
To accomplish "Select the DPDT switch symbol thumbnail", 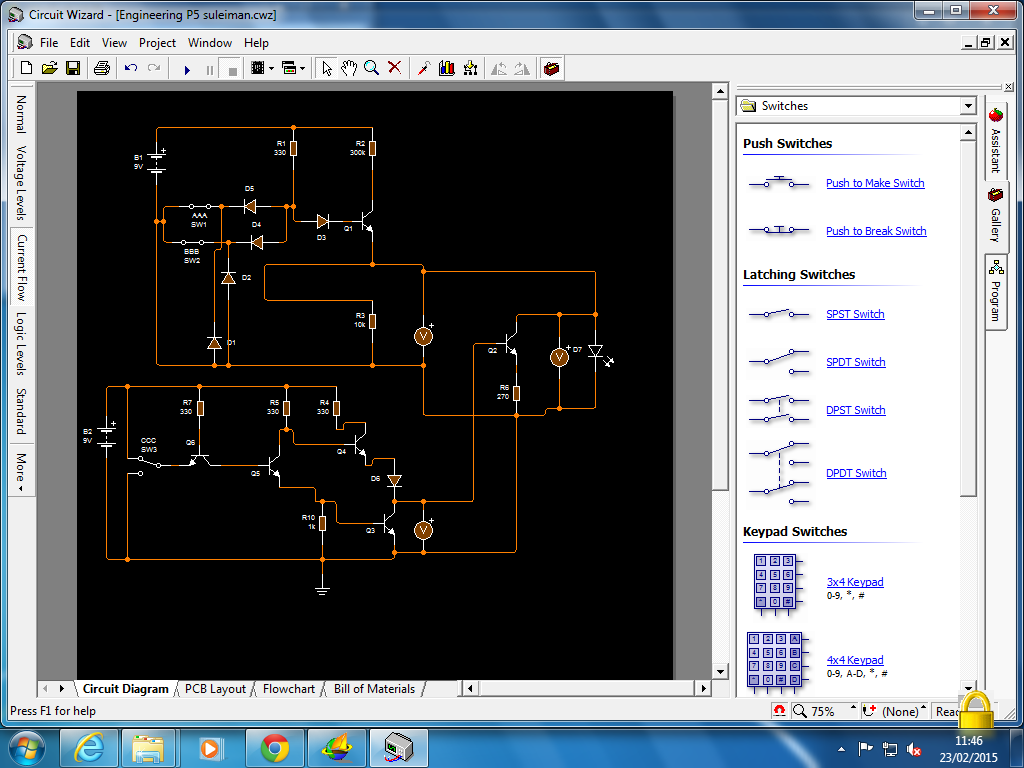I will (778, 473).
